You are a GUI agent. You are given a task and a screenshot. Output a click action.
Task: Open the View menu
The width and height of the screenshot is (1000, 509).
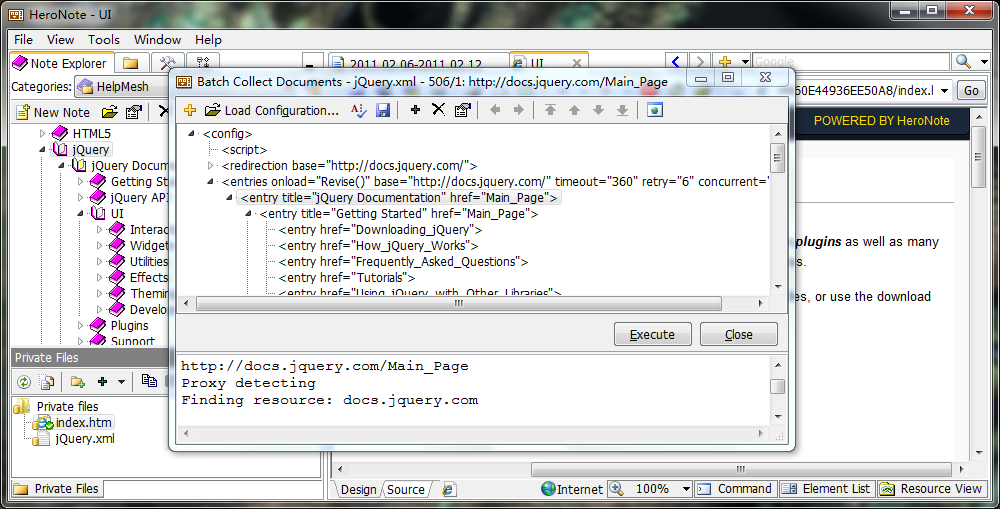(x=60, y=40)
